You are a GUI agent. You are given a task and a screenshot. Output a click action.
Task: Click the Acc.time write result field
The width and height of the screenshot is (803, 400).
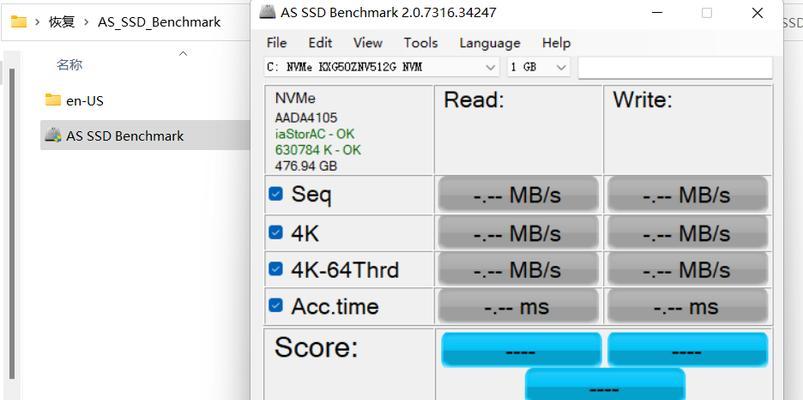tap(687, 306)
